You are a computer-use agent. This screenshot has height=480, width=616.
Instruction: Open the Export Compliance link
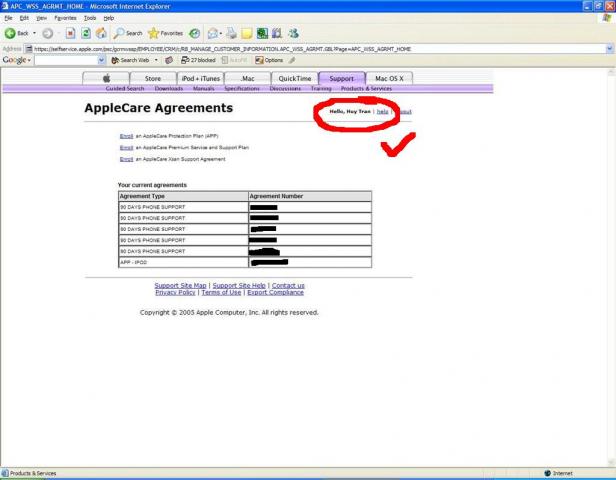(275, 292)
